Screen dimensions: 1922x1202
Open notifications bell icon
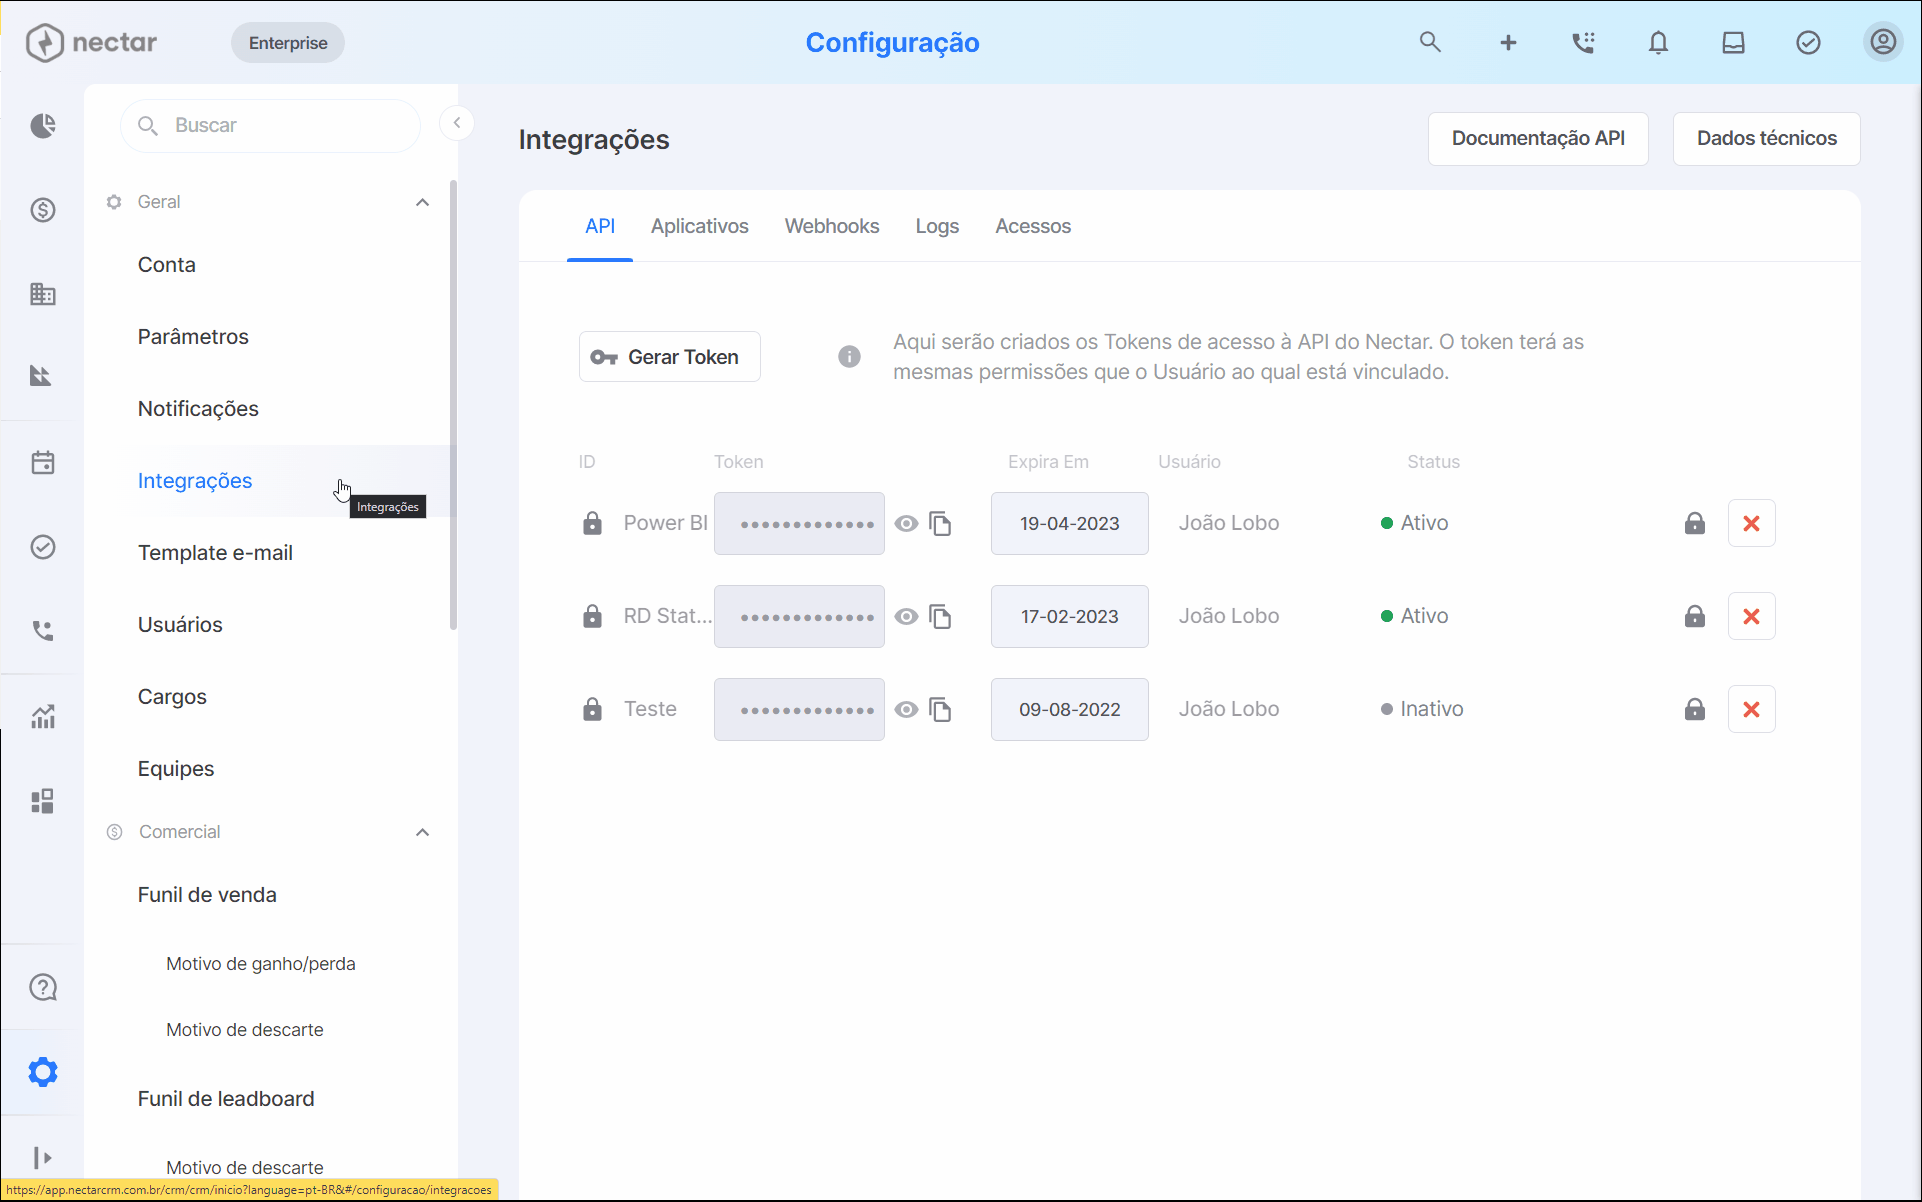point(1658,42)
